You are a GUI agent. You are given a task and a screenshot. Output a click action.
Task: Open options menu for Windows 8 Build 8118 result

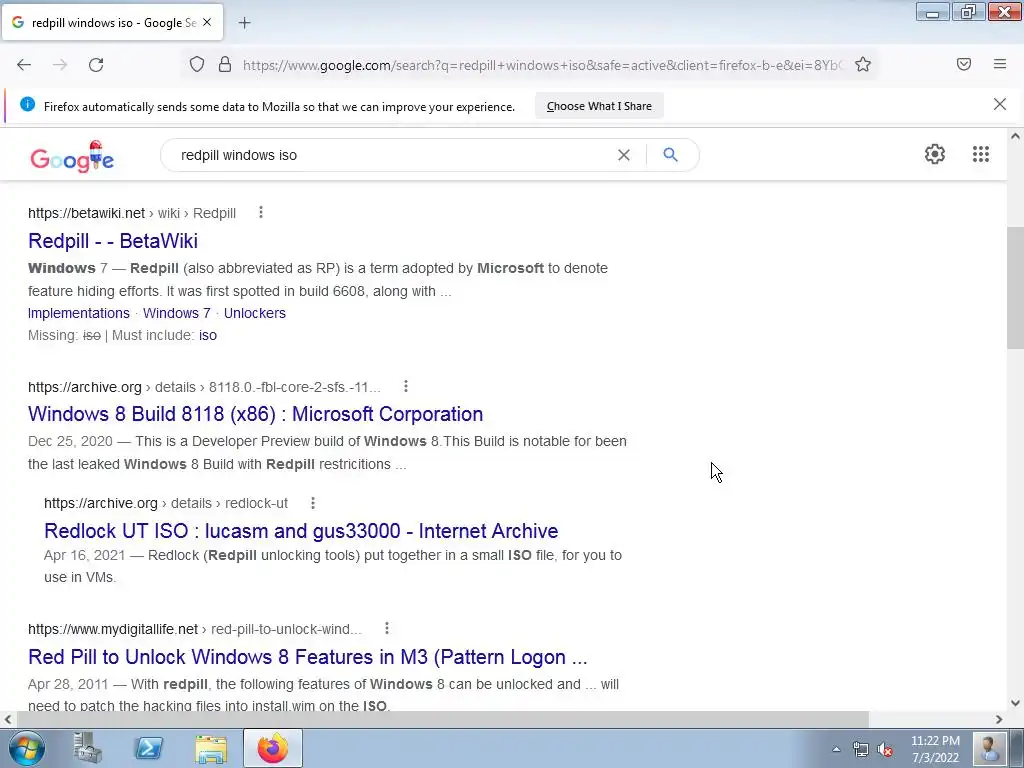coord(406,386)
